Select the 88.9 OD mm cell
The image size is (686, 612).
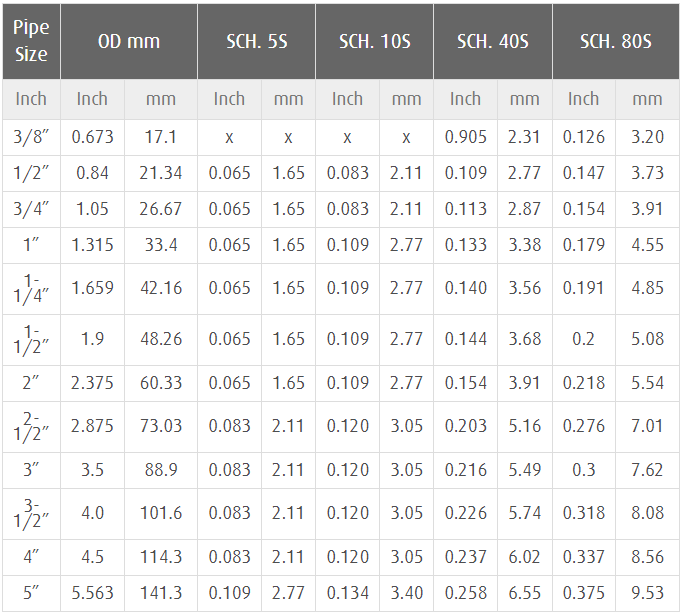161,470
